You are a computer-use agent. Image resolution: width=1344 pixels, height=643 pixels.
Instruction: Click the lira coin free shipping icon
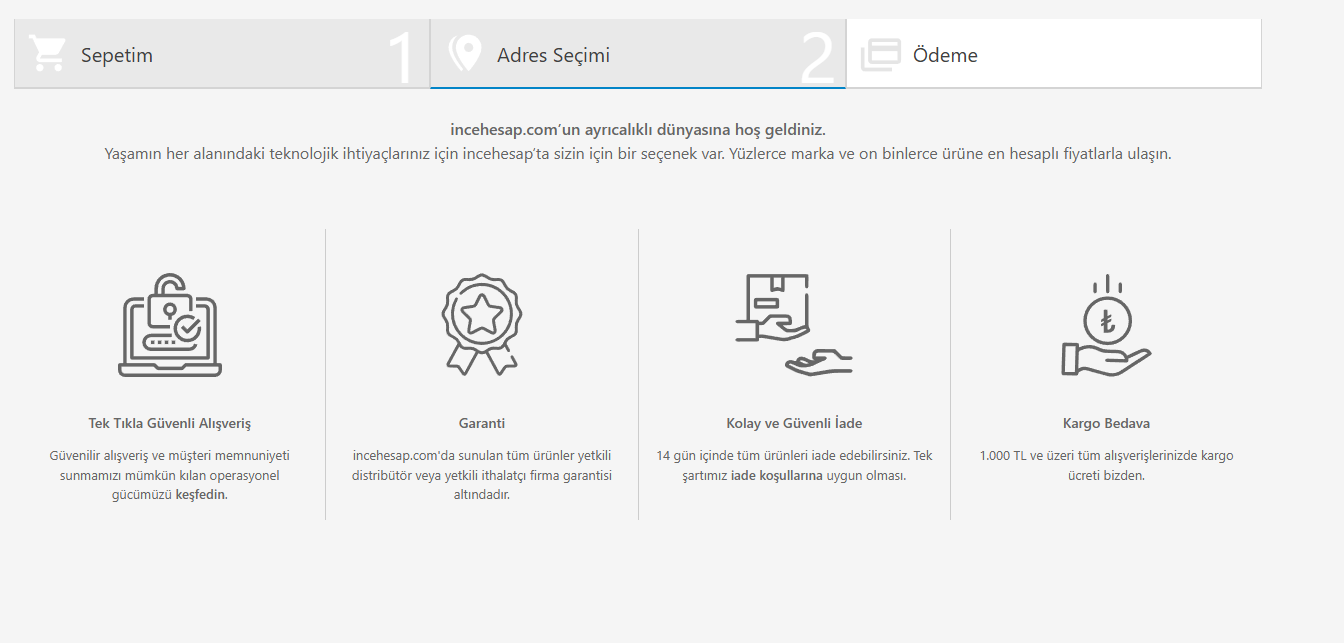coord(1106,325)
